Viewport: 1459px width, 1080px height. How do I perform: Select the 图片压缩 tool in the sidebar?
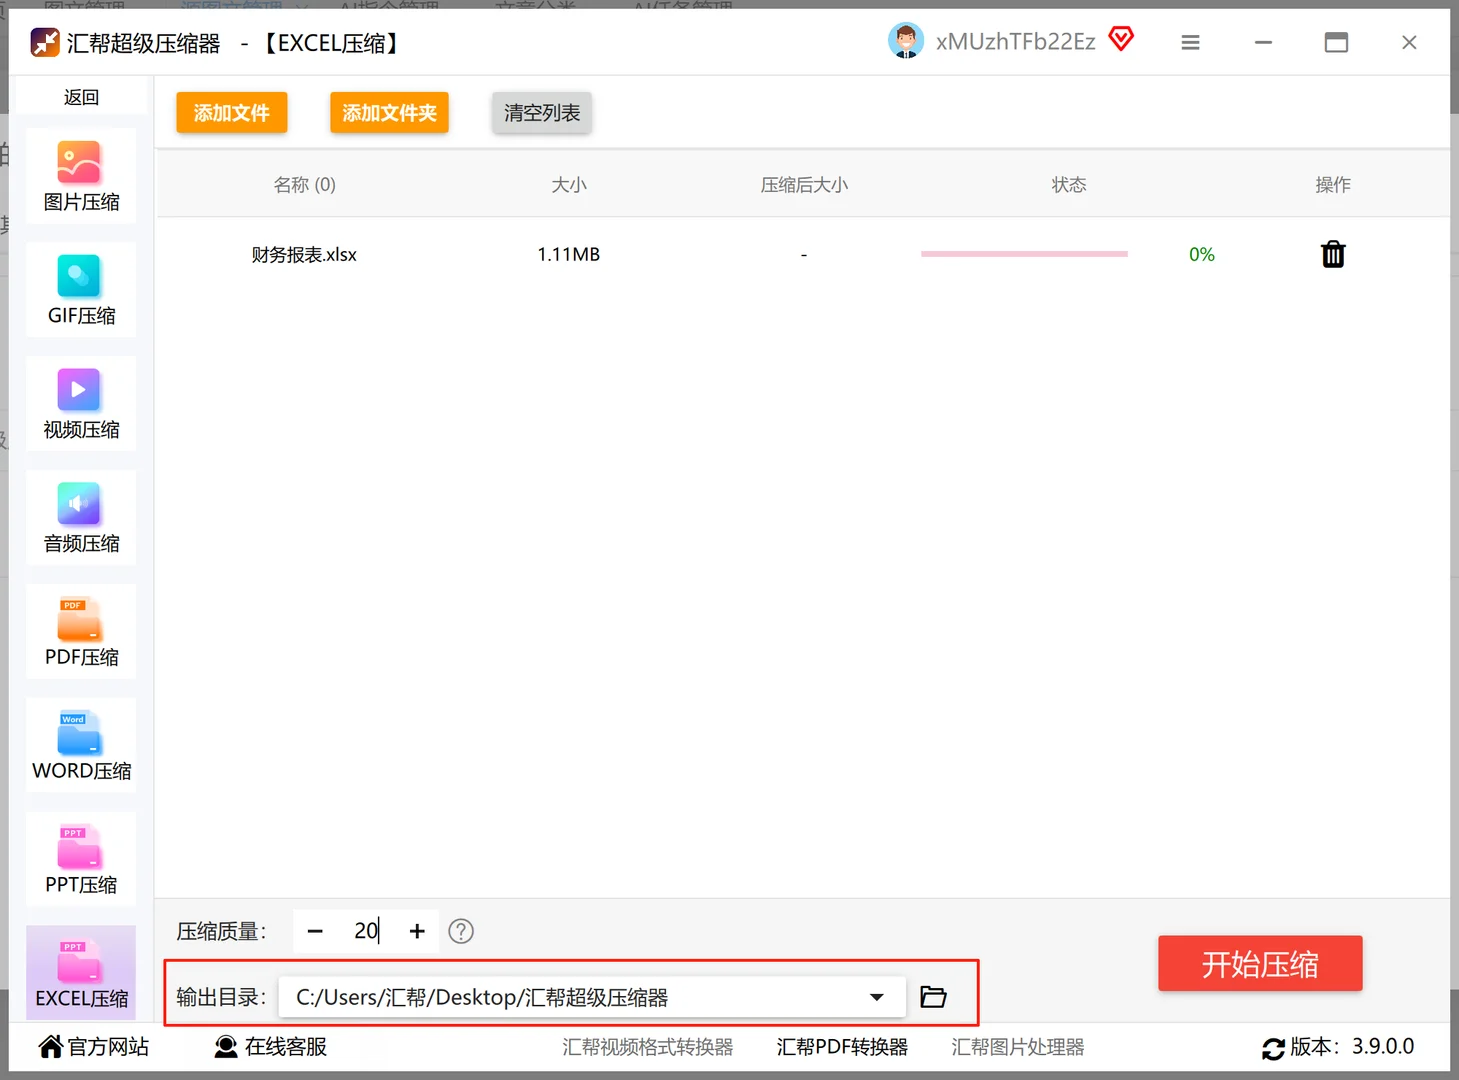[80, 175]
